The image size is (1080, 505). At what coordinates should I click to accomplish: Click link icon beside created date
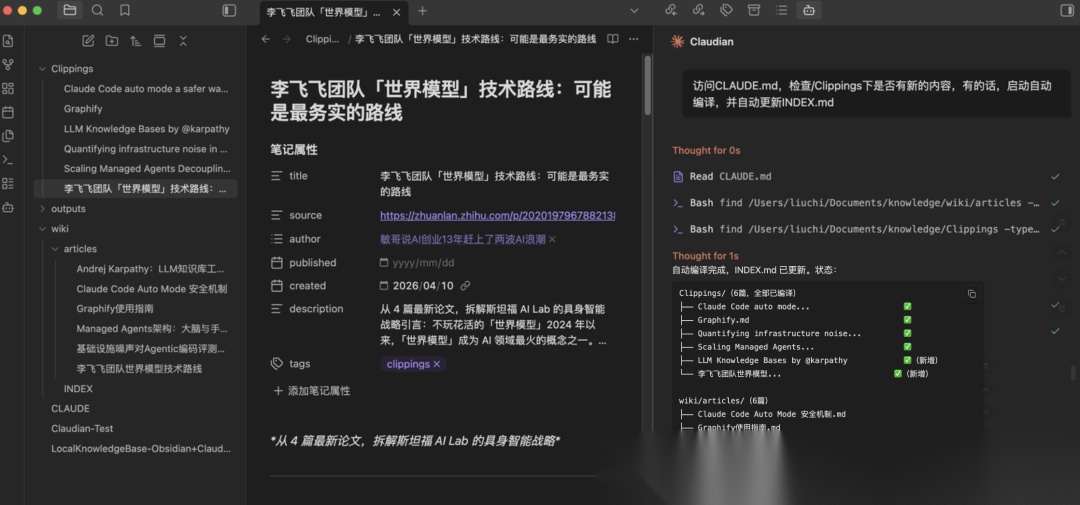point(465,285)
